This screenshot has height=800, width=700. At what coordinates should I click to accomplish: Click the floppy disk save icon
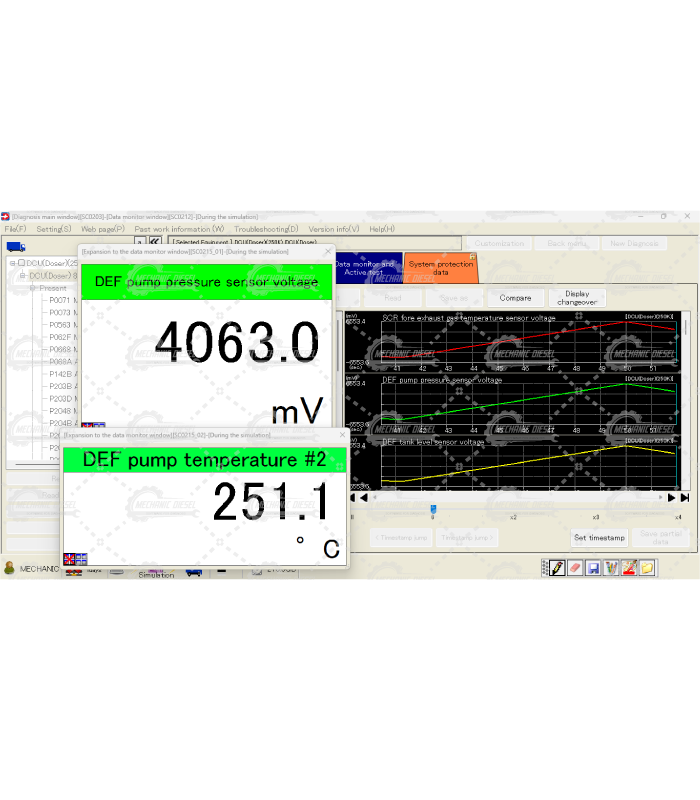tap(593, 568)
